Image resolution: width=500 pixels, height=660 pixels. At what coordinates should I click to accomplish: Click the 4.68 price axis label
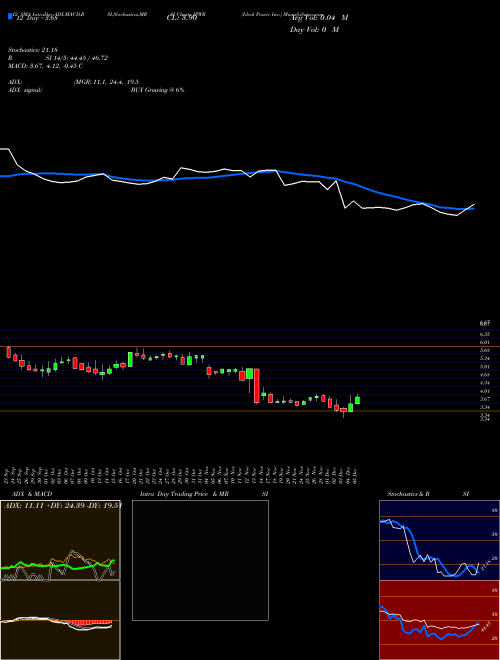pyautogui.click(x=484, y=375)
